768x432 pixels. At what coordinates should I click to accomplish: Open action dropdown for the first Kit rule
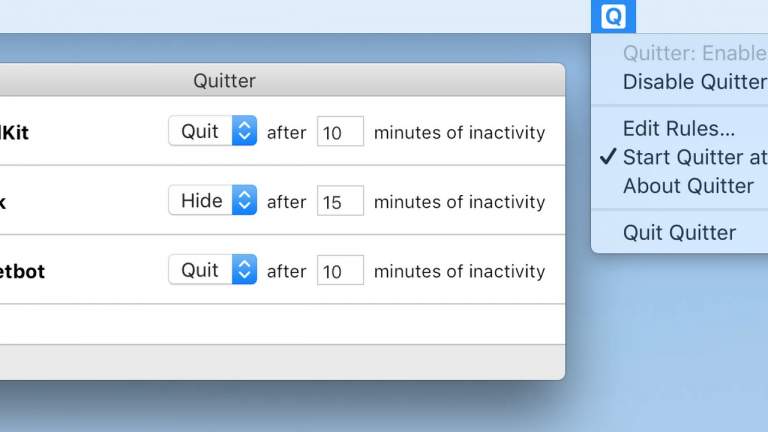[x=213, y=131]
